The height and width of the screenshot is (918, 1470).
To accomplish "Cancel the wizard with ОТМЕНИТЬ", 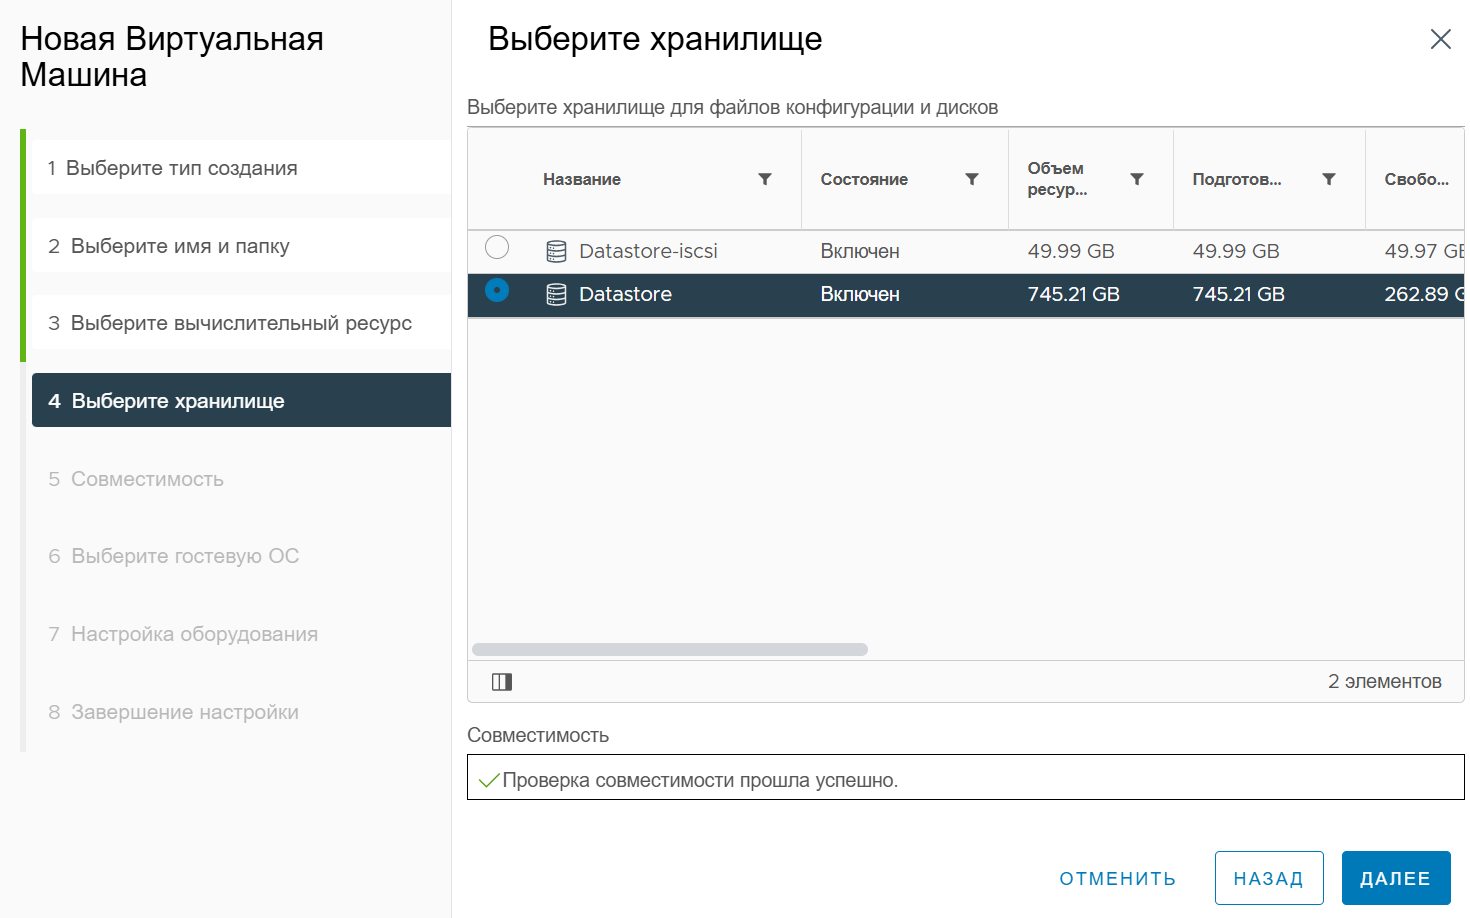I will pyautogui.click(x=1118, y=878).
